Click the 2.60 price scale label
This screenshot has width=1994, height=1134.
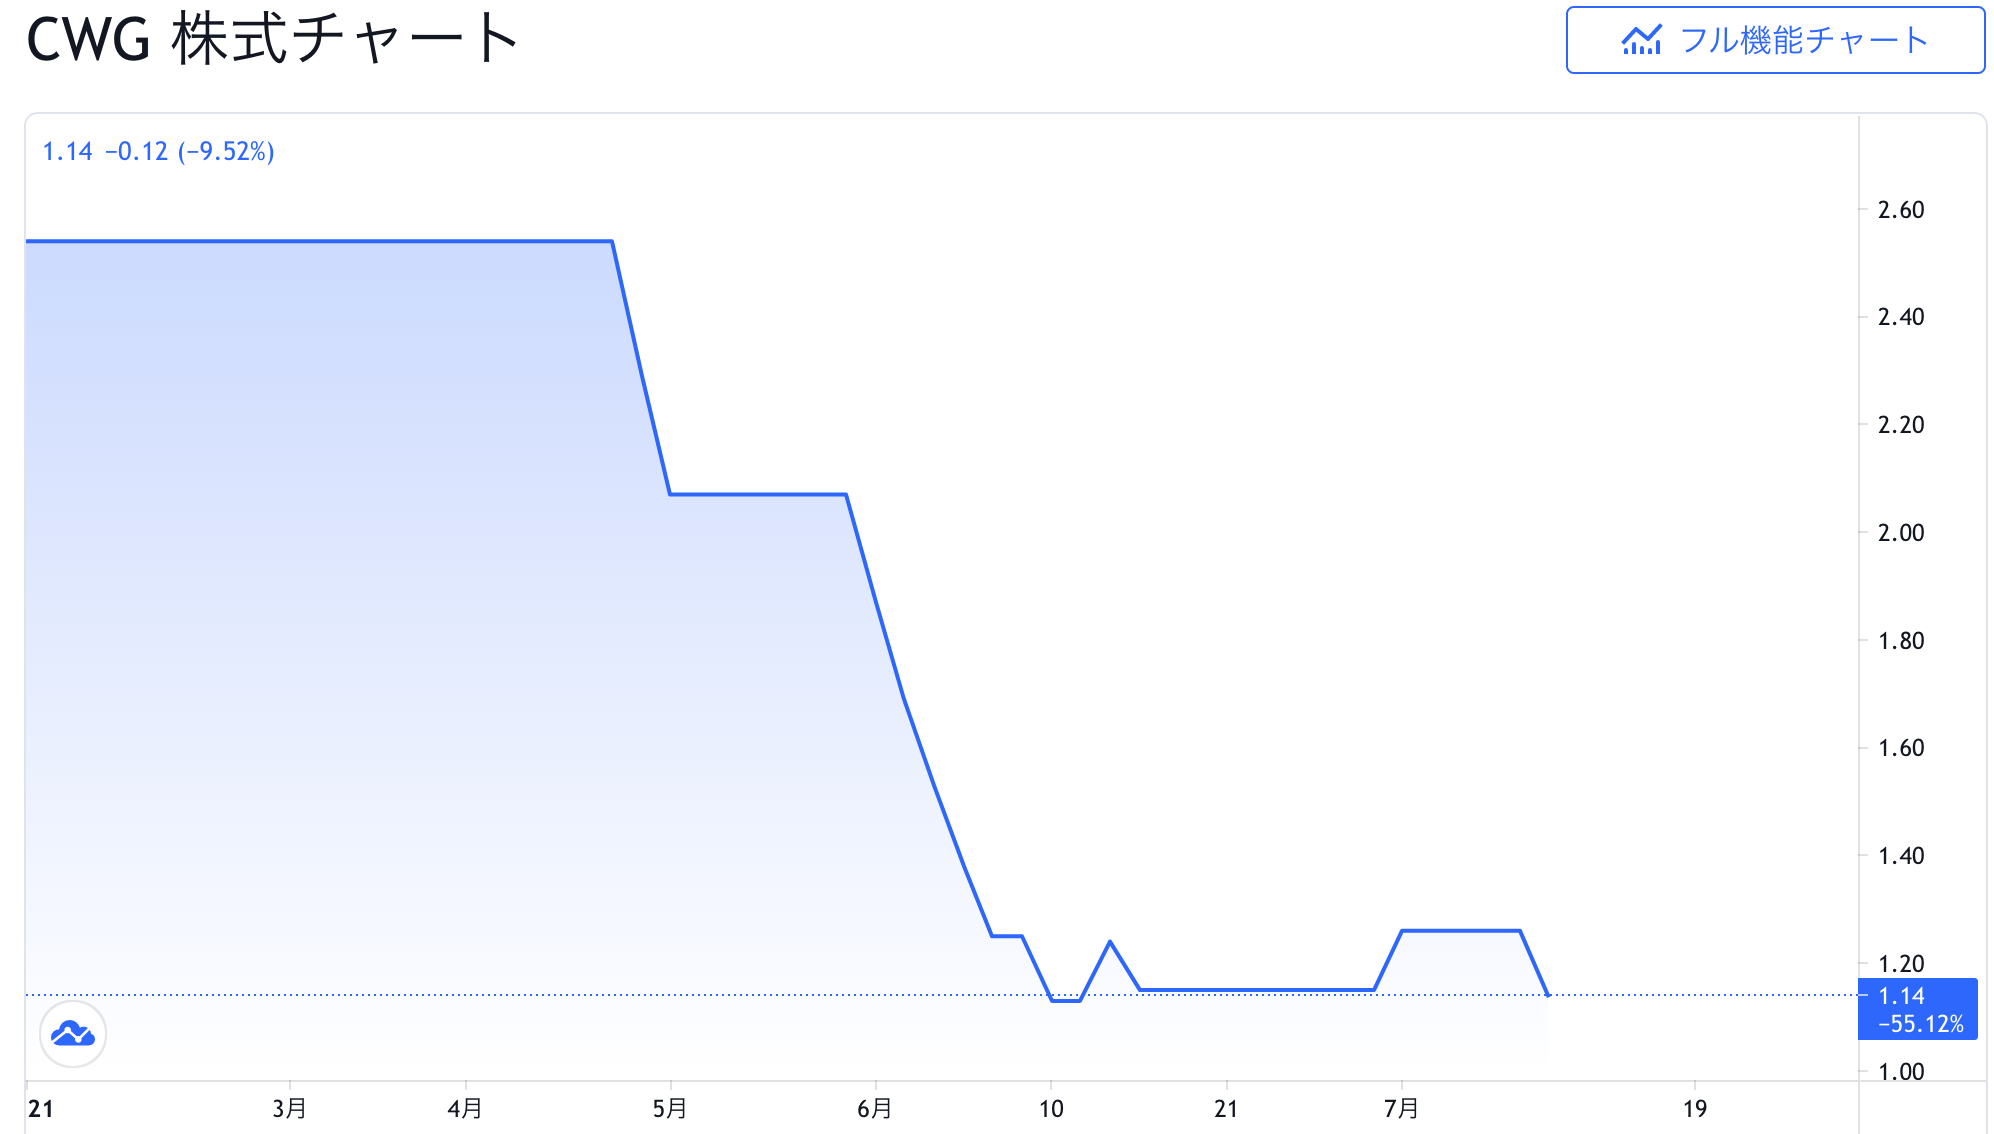coord(1901,210)
